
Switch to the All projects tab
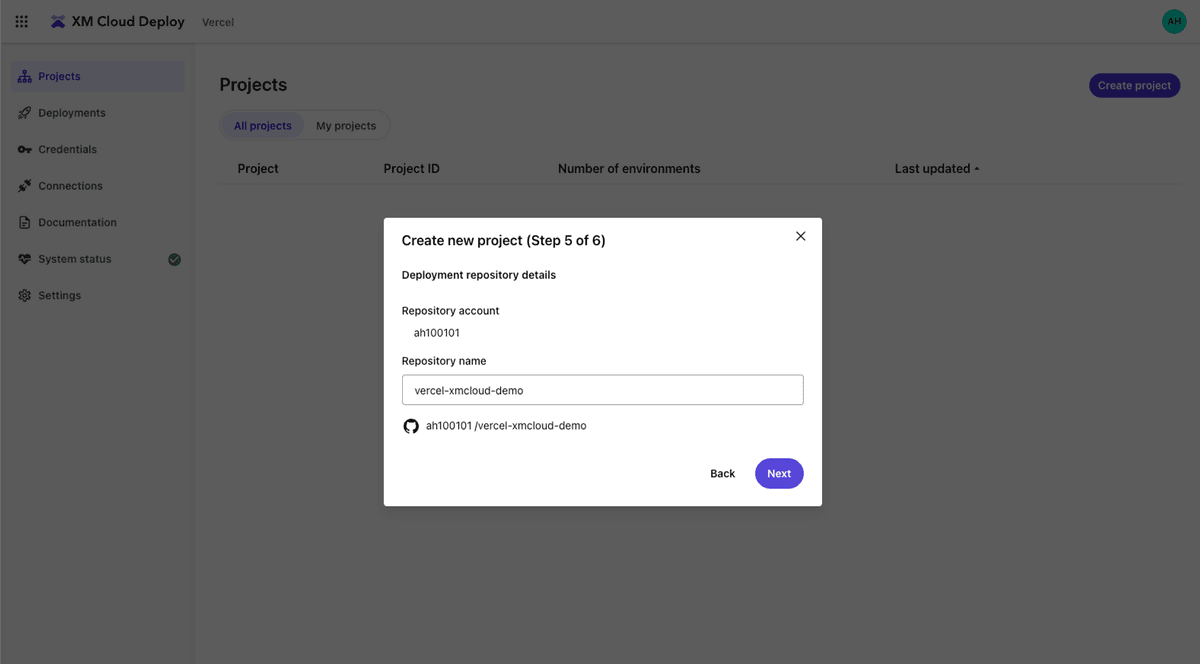(x=262, y=126)
